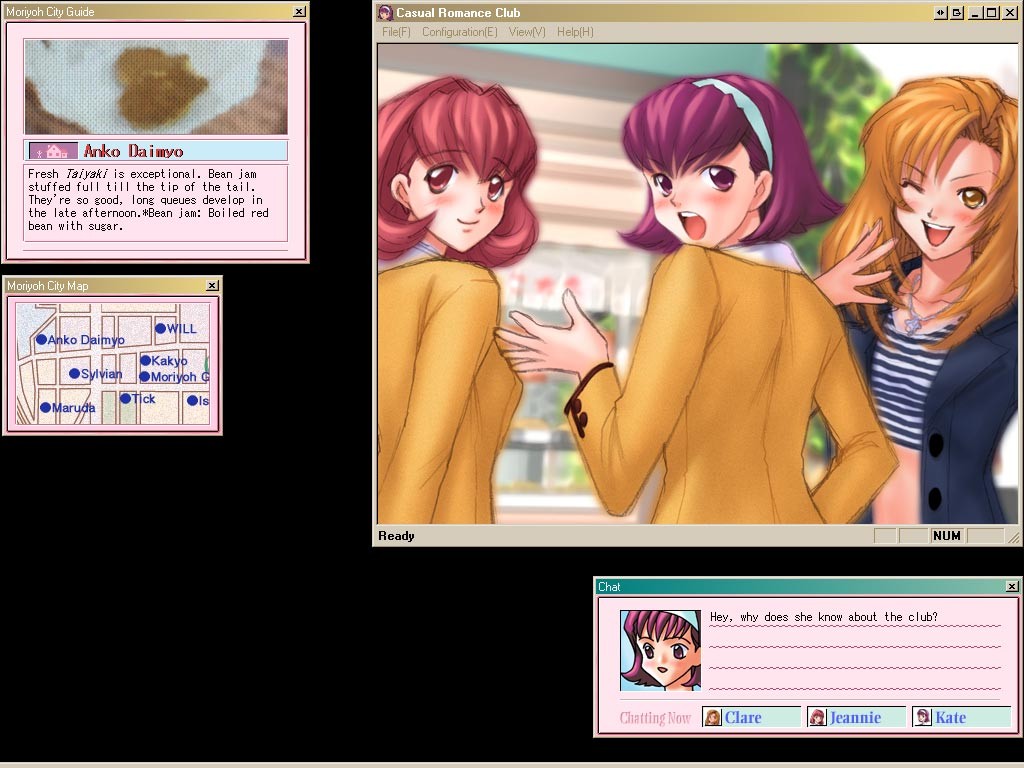Screen dimensions: 1024x768
Task: Choose the Sylvian location on the map
Action: (x=74, y=374)
